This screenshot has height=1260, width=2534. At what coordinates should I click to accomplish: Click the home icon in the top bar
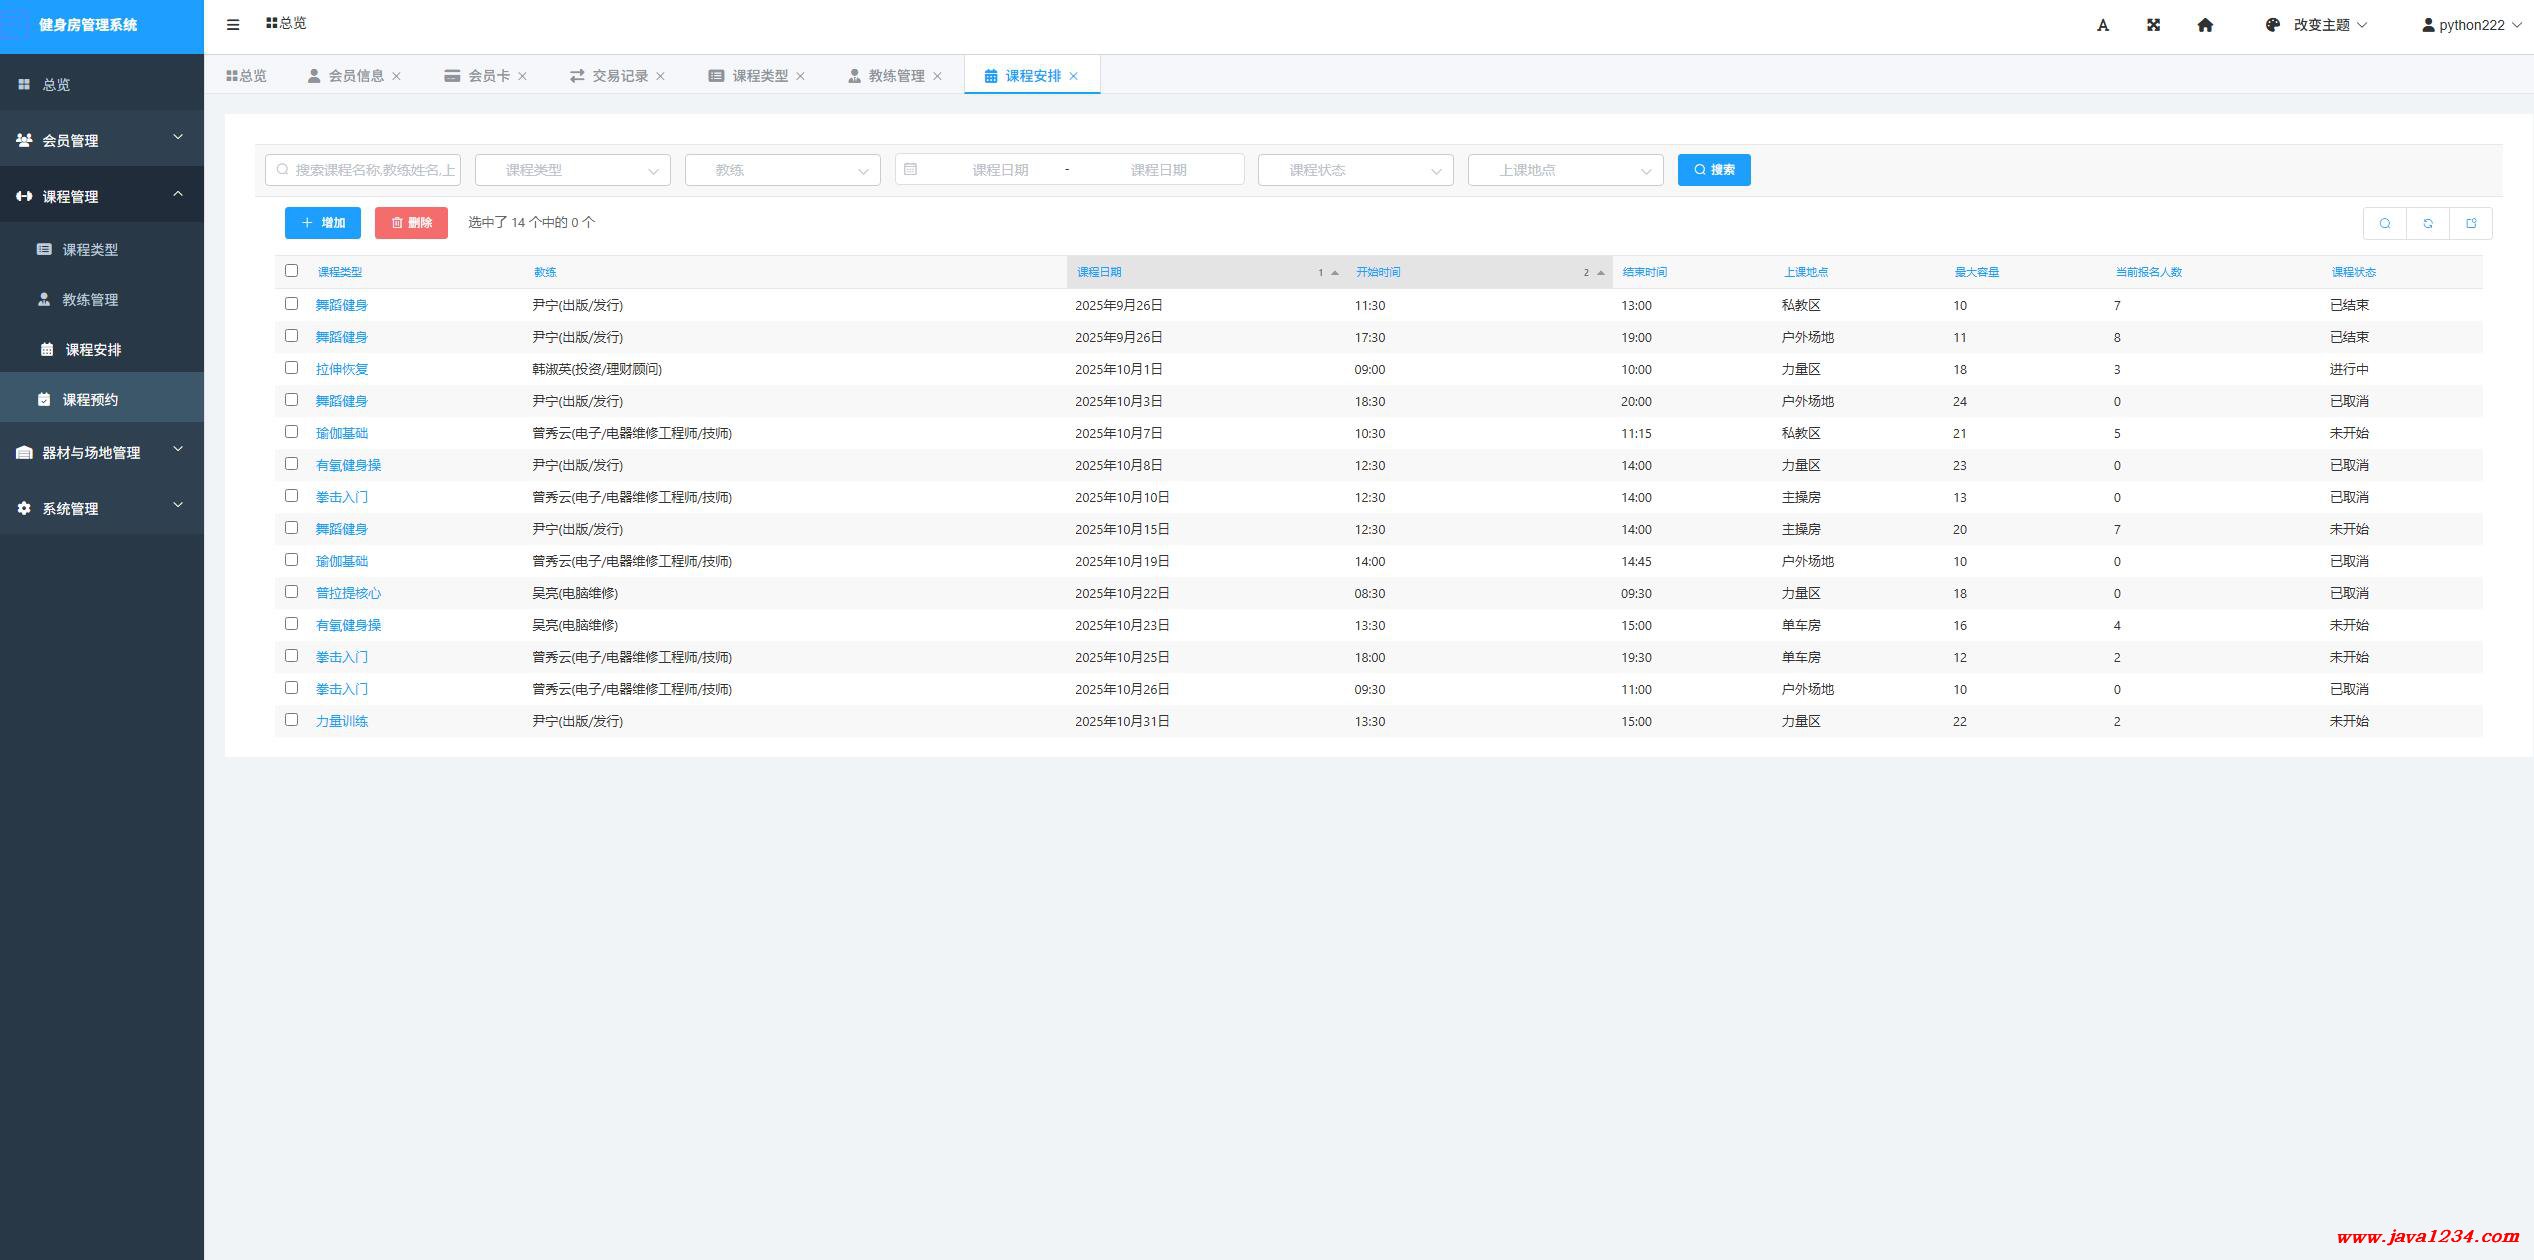(2205, 25)
